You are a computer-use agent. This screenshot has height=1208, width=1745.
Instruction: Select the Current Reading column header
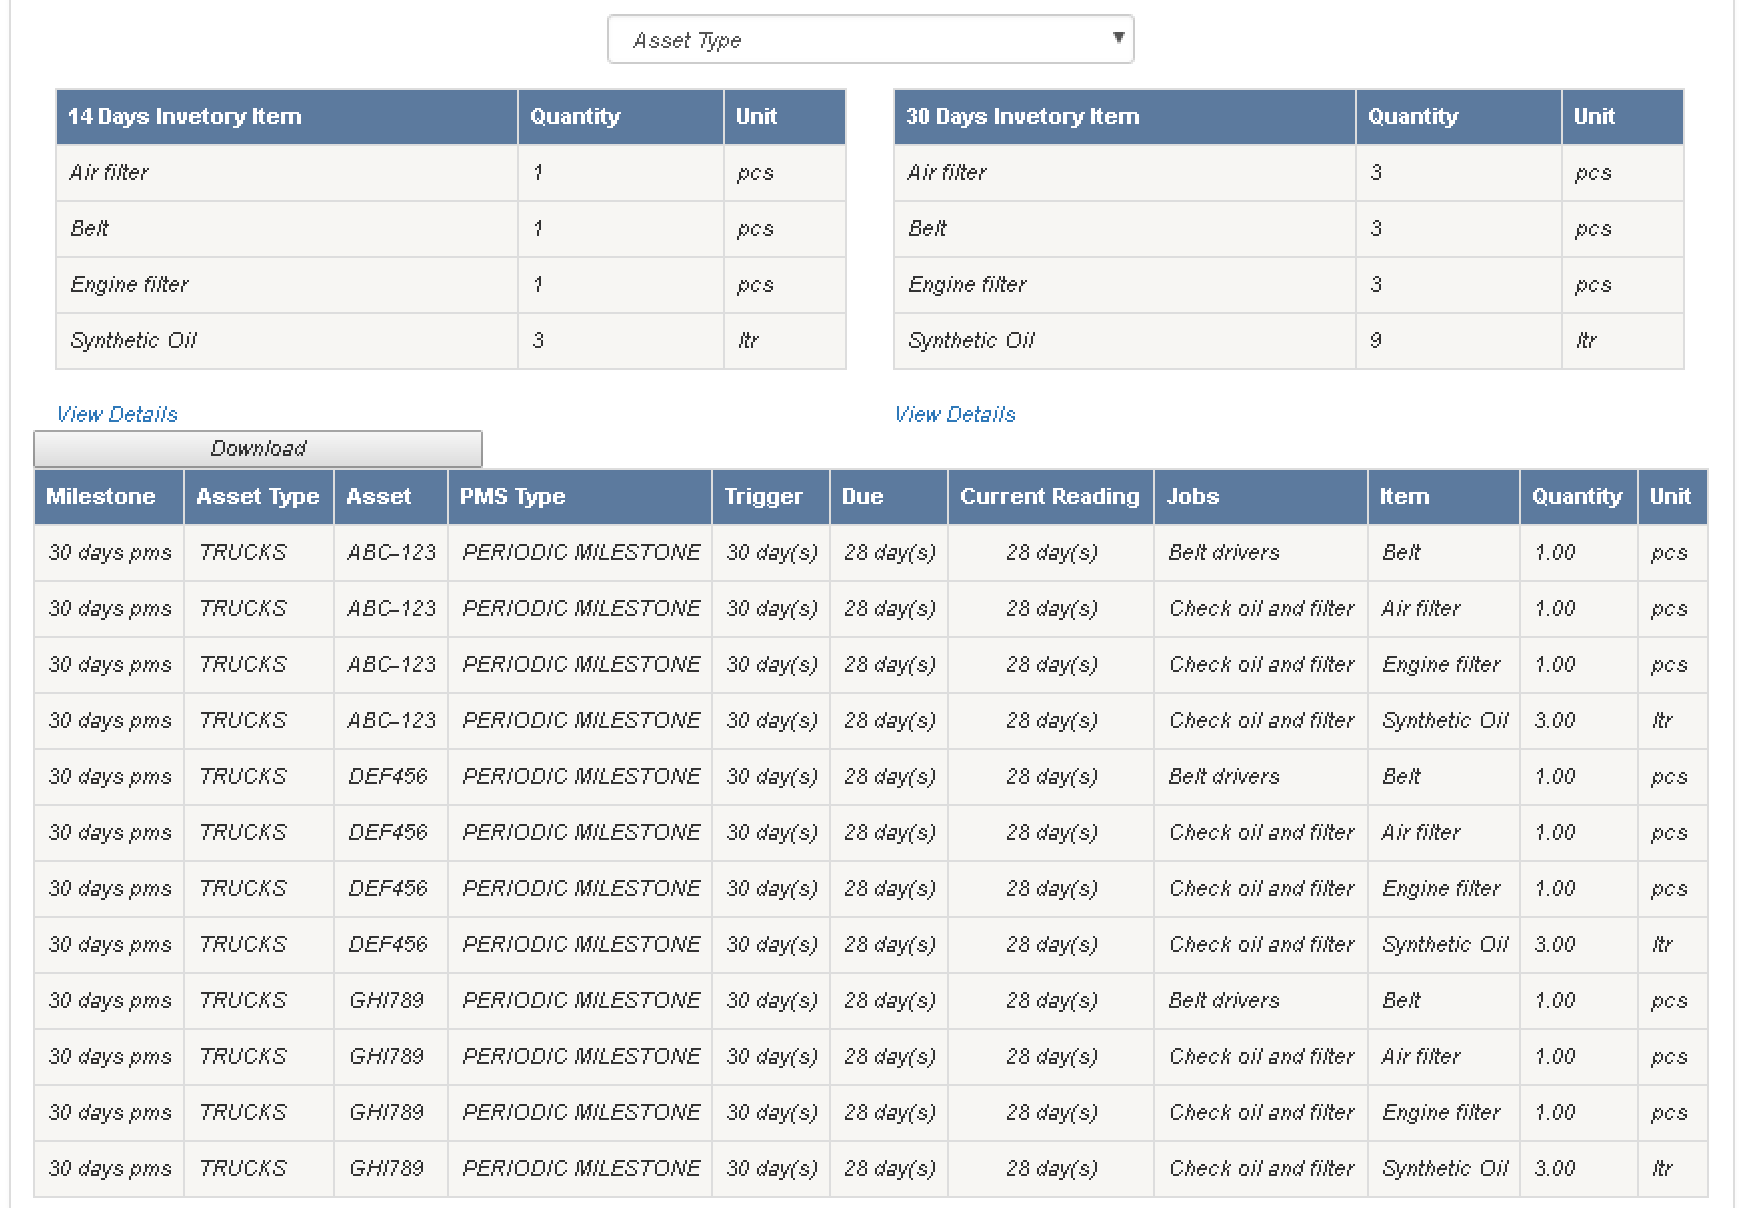coord(1049,497)
